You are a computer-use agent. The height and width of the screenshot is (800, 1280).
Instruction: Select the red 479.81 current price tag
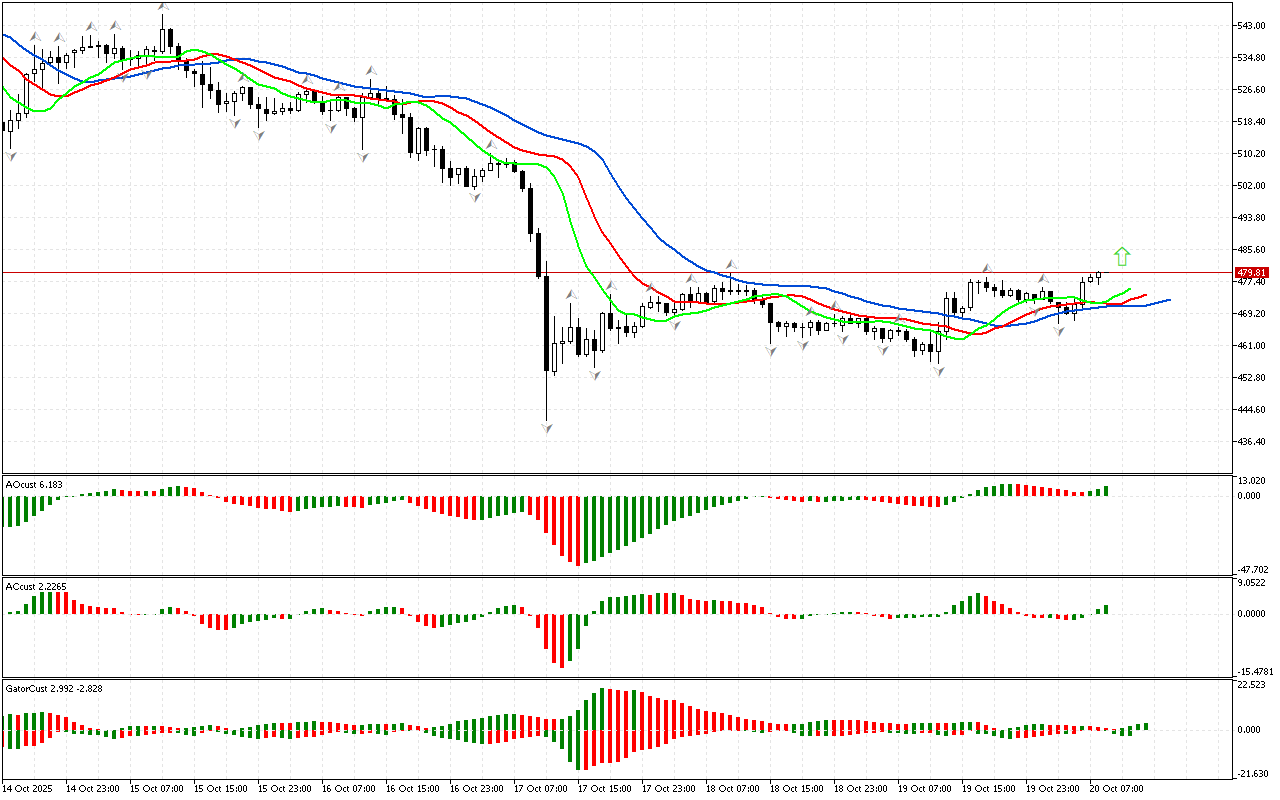1252,273
